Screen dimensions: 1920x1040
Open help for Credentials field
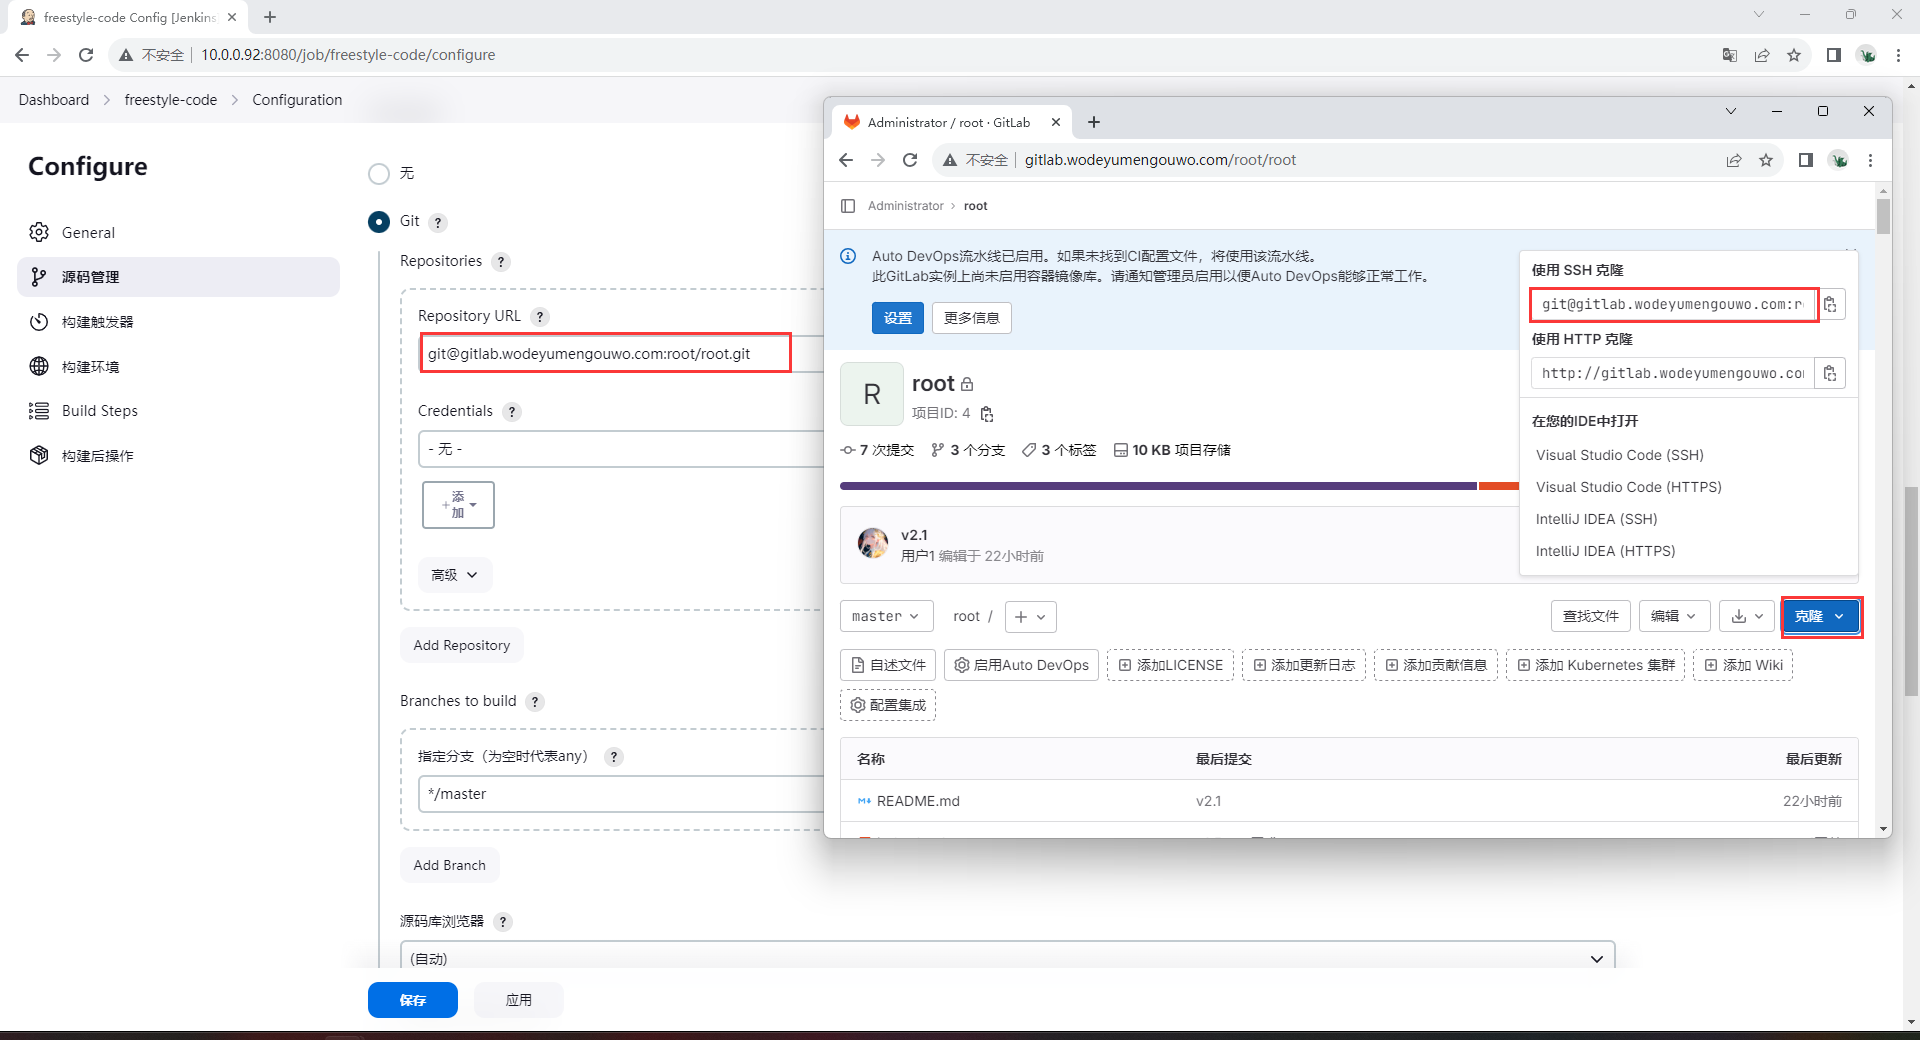512,412
